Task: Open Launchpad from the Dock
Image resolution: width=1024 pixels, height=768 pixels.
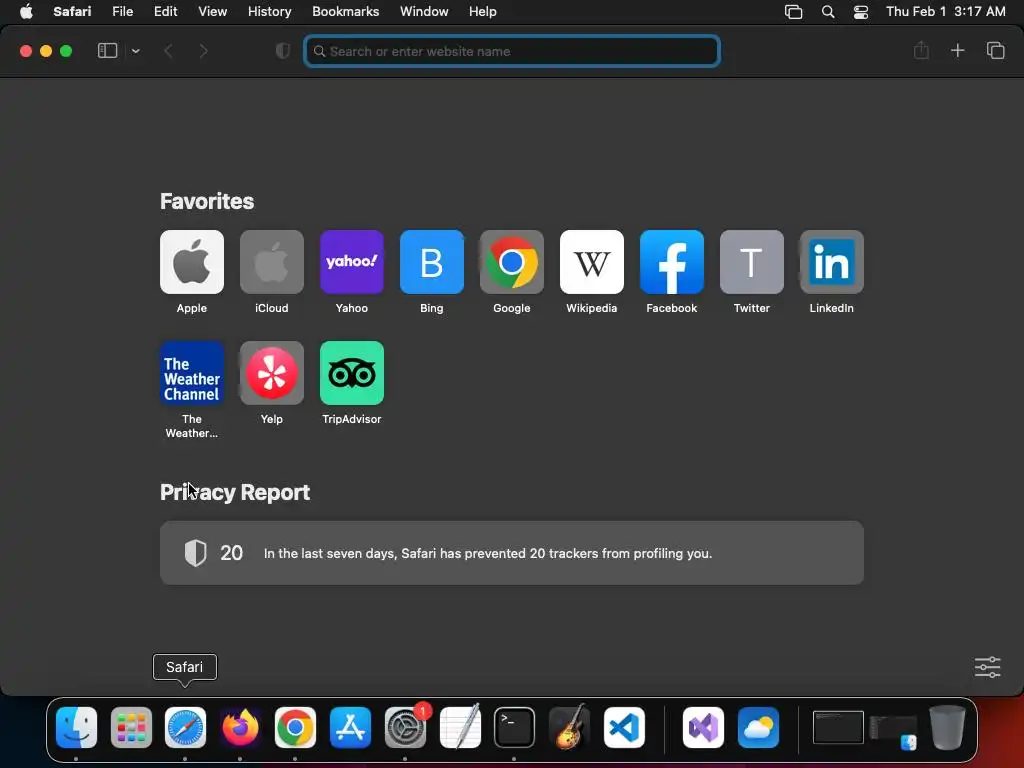Action: (x=131, y=727)
